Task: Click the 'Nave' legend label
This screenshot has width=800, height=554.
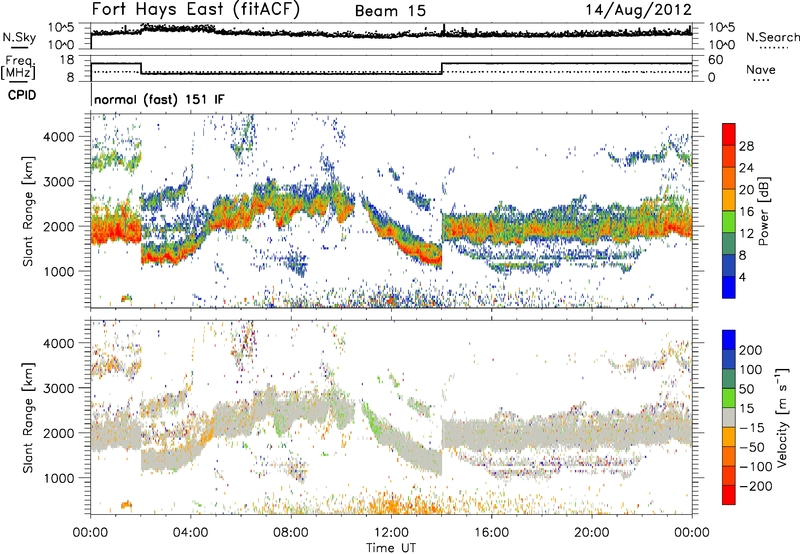Action: pyautogui.click(x=761, y=70)
